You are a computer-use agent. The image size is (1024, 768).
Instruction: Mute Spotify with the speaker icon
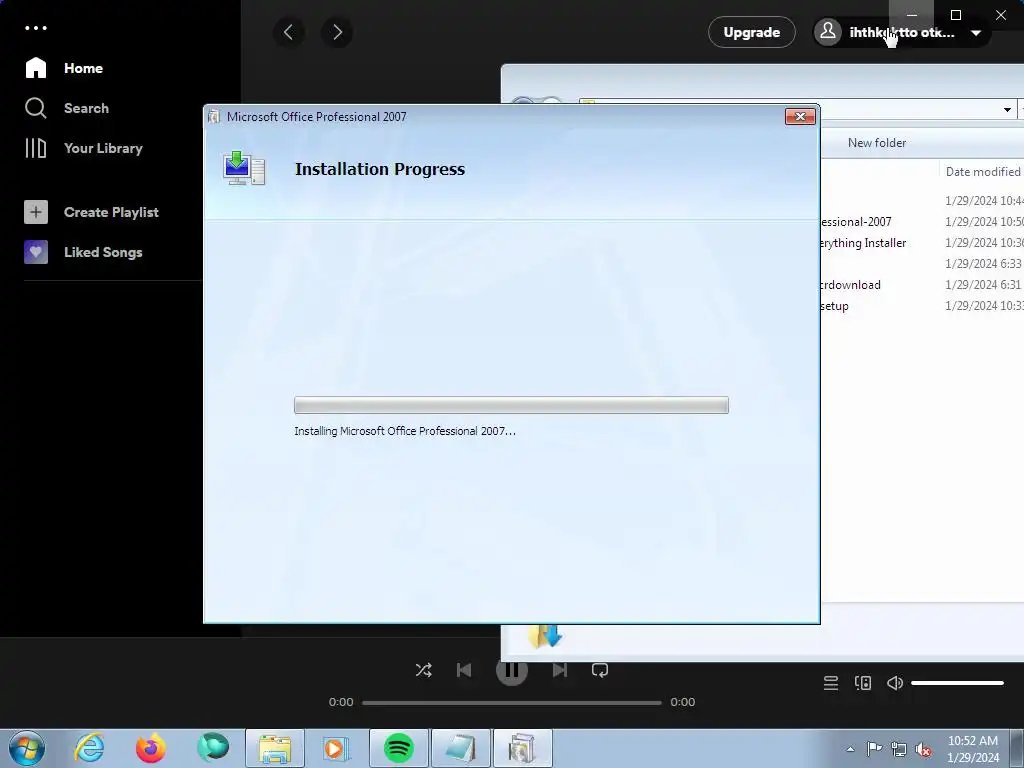(895, 683)
